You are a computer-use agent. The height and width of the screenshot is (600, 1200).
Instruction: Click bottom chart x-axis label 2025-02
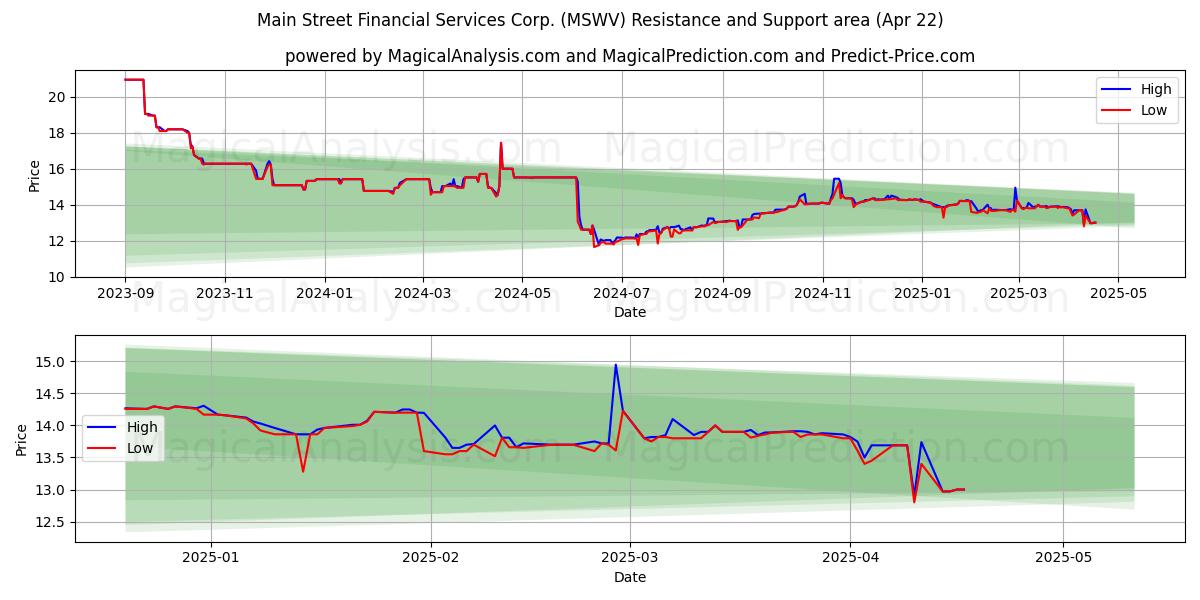(x=432, y=560)
